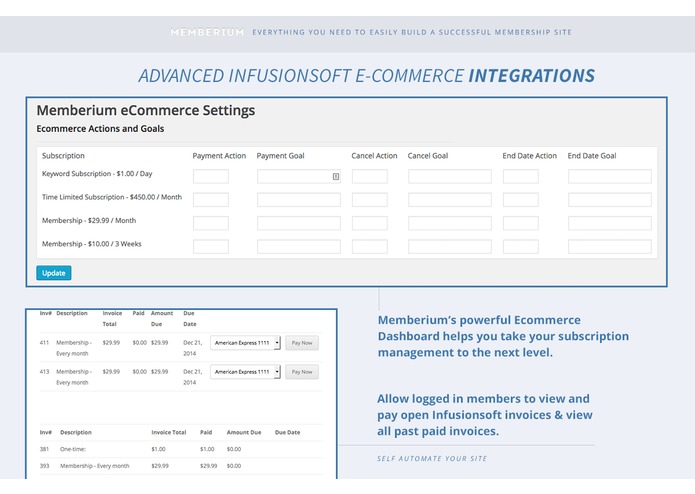Image resolution: width=695 pixels, height=494 pixels.
Task: Click the 'Cancel Action' column header
Action: coord(375,156)
